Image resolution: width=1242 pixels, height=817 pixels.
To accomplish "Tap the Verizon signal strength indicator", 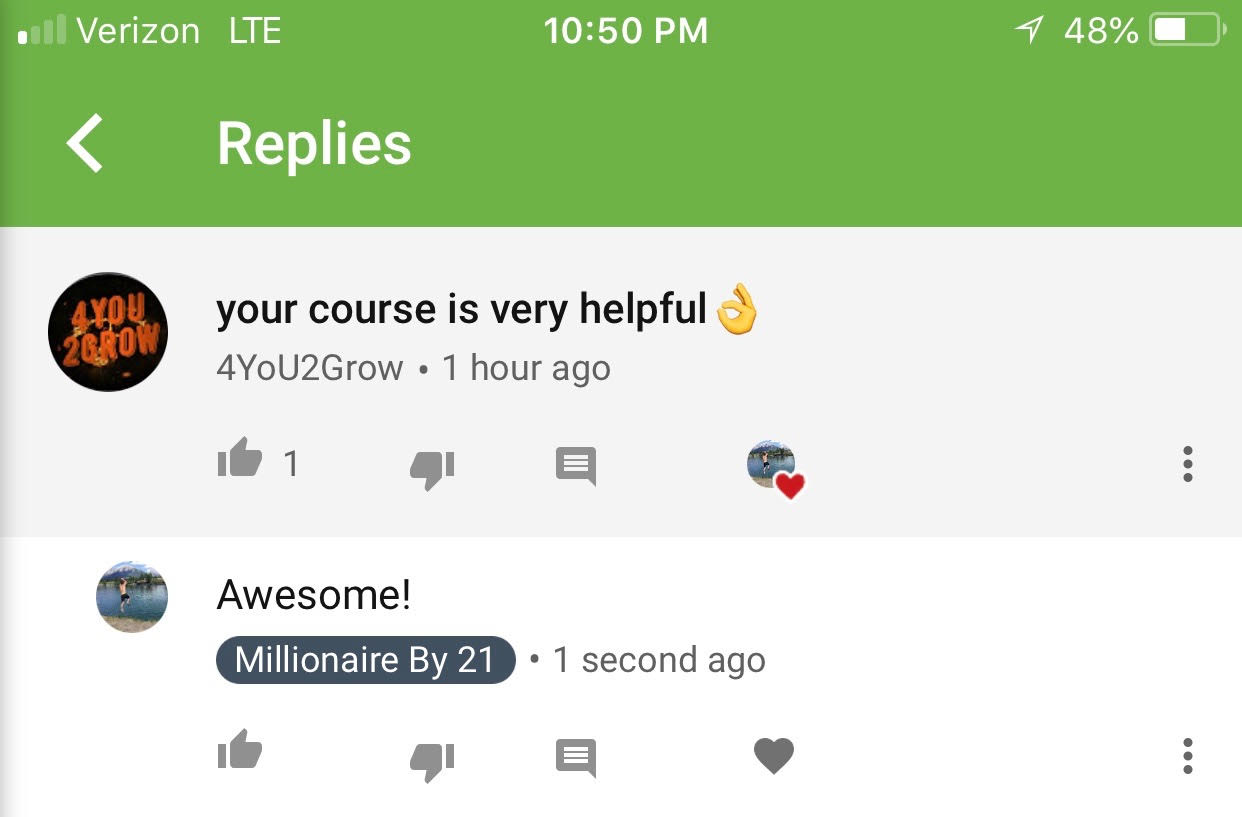I will (x=42, y=31).
